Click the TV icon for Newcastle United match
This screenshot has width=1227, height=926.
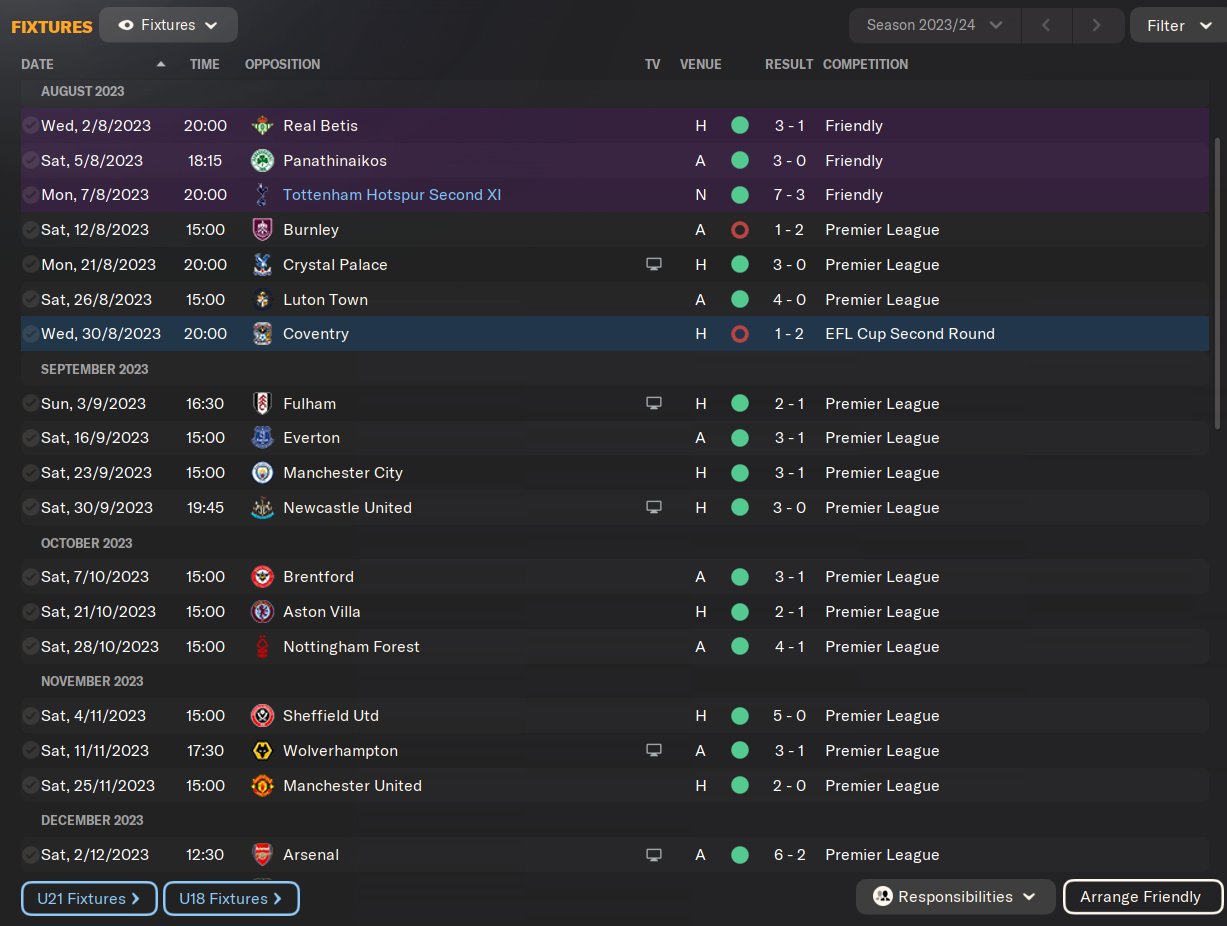(654, 508)
